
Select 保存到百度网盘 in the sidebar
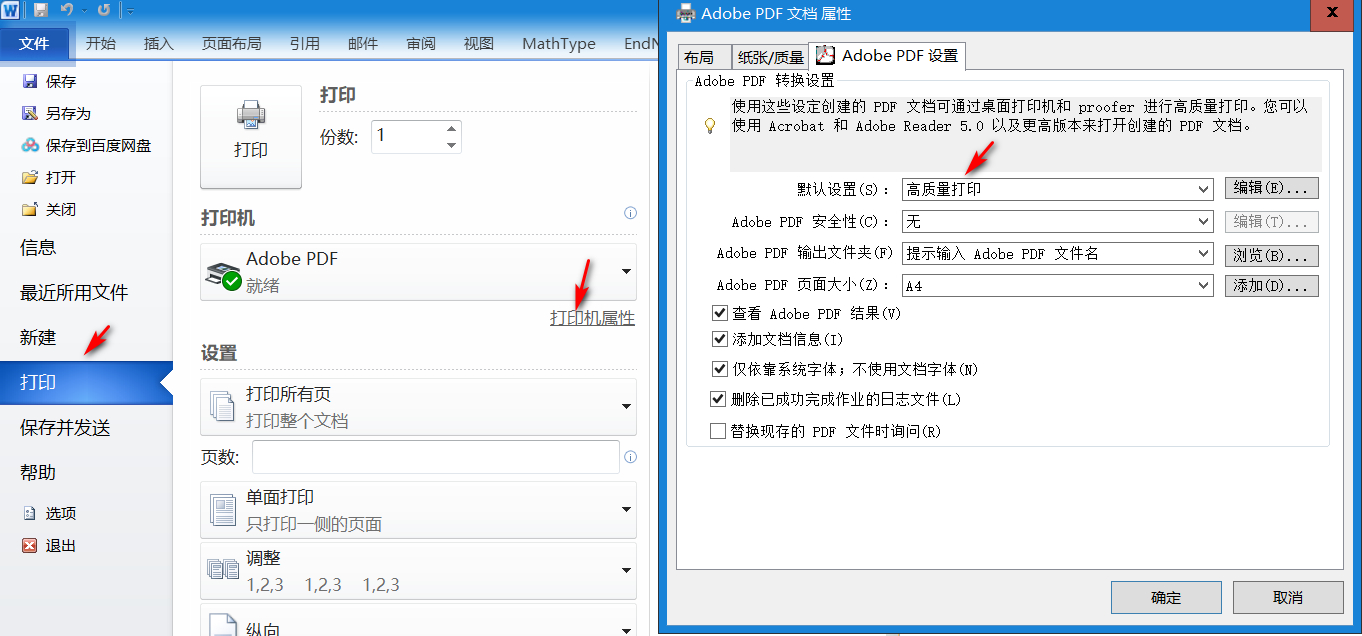point(86,145)
